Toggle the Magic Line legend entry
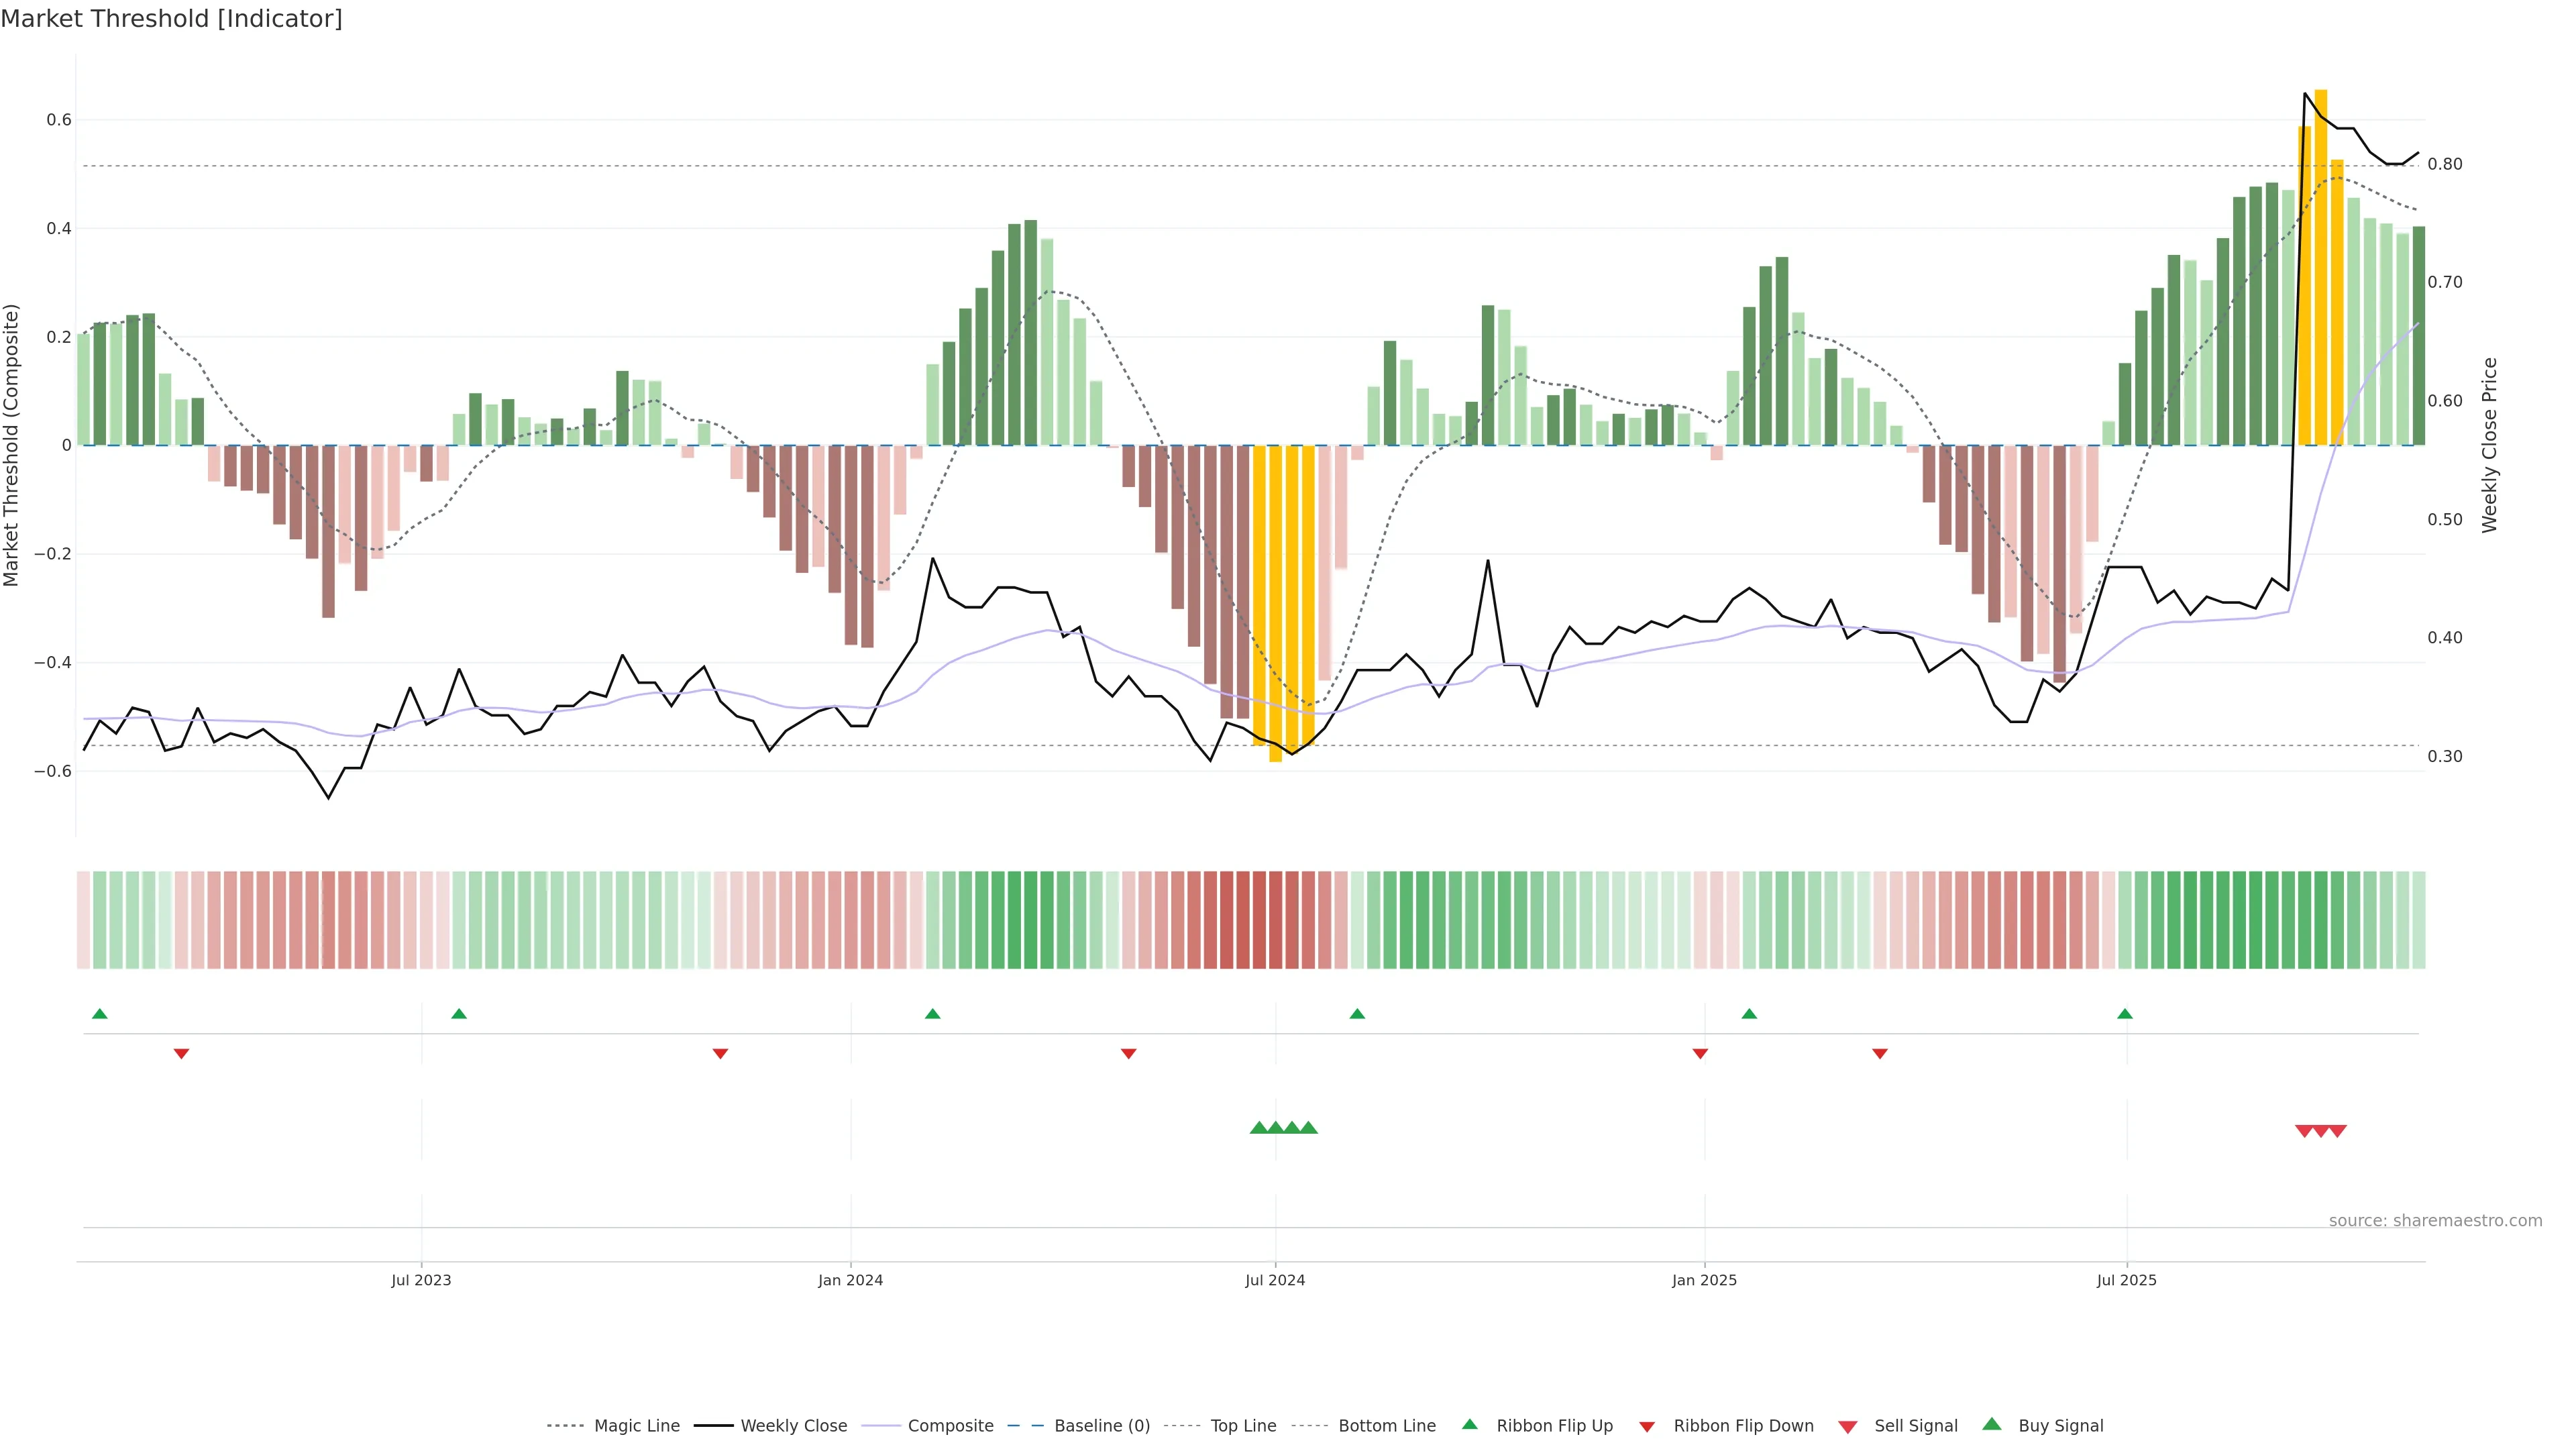 (x=636, y=1426)
